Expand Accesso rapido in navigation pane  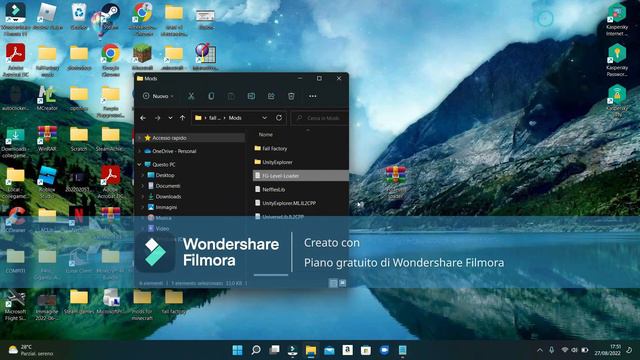(140, 138)
